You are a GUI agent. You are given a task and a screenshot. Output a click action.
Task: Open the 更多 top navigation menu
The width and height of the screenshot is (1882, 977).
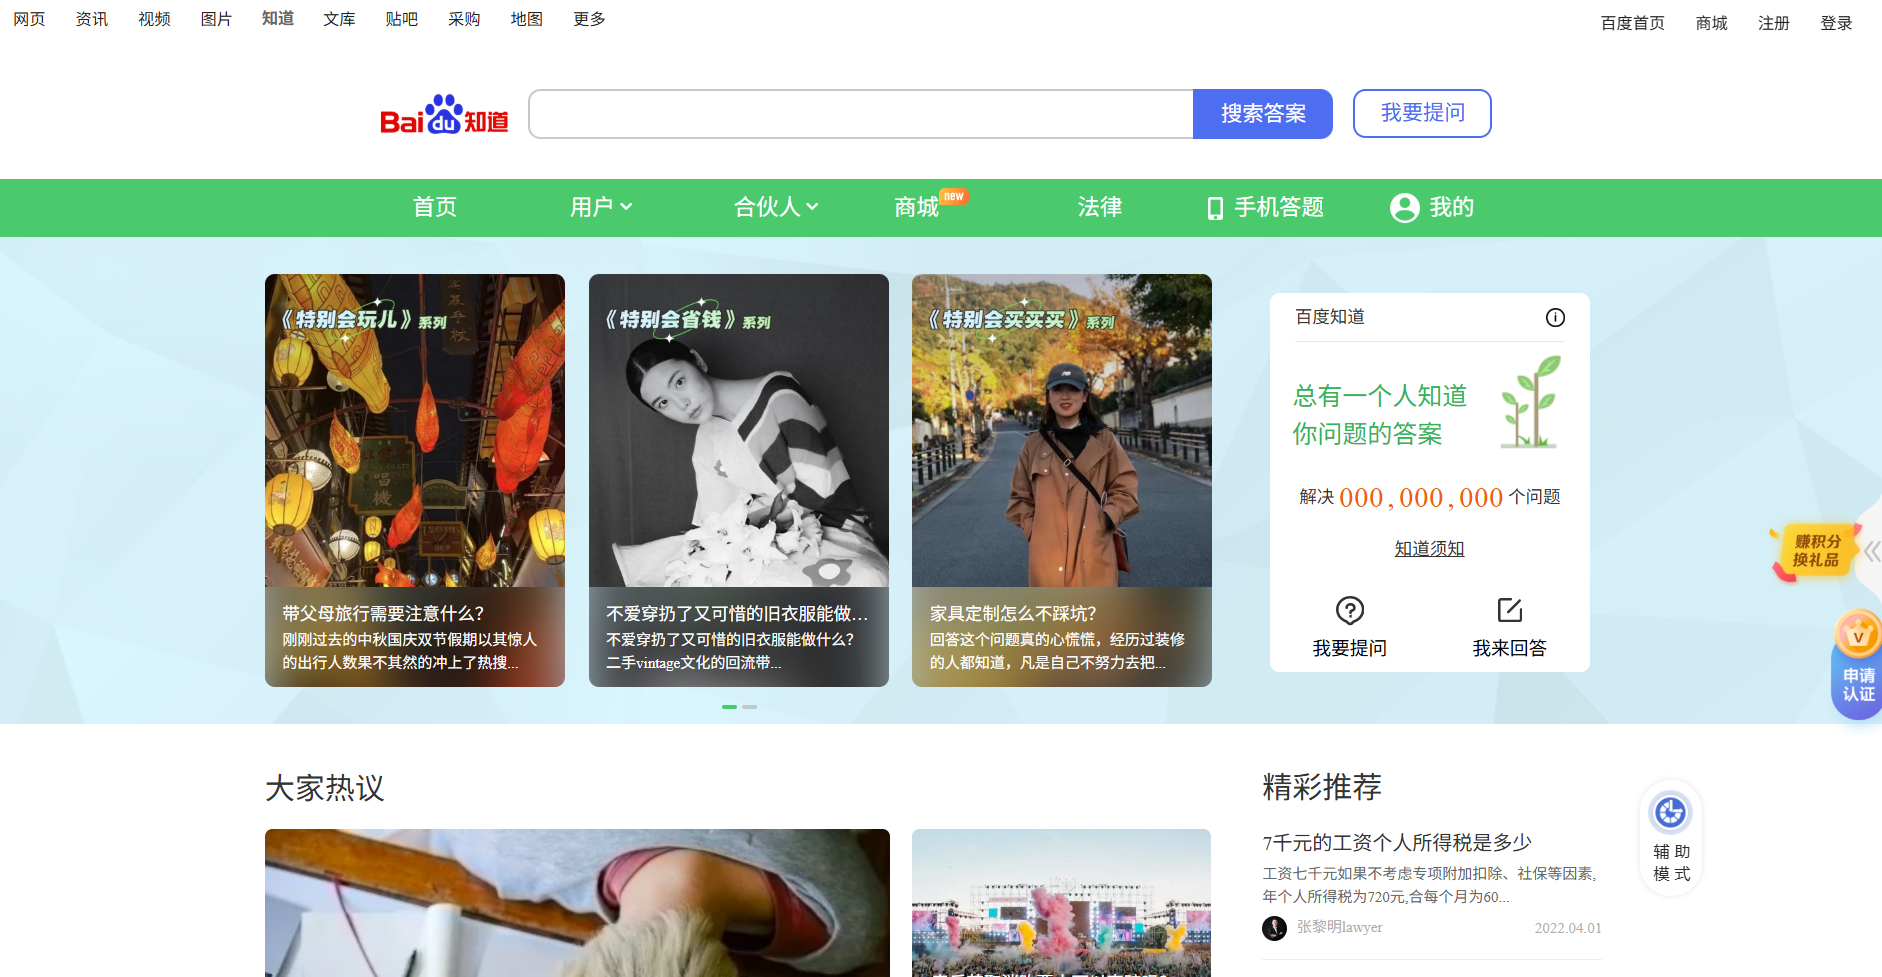(589, 19)
